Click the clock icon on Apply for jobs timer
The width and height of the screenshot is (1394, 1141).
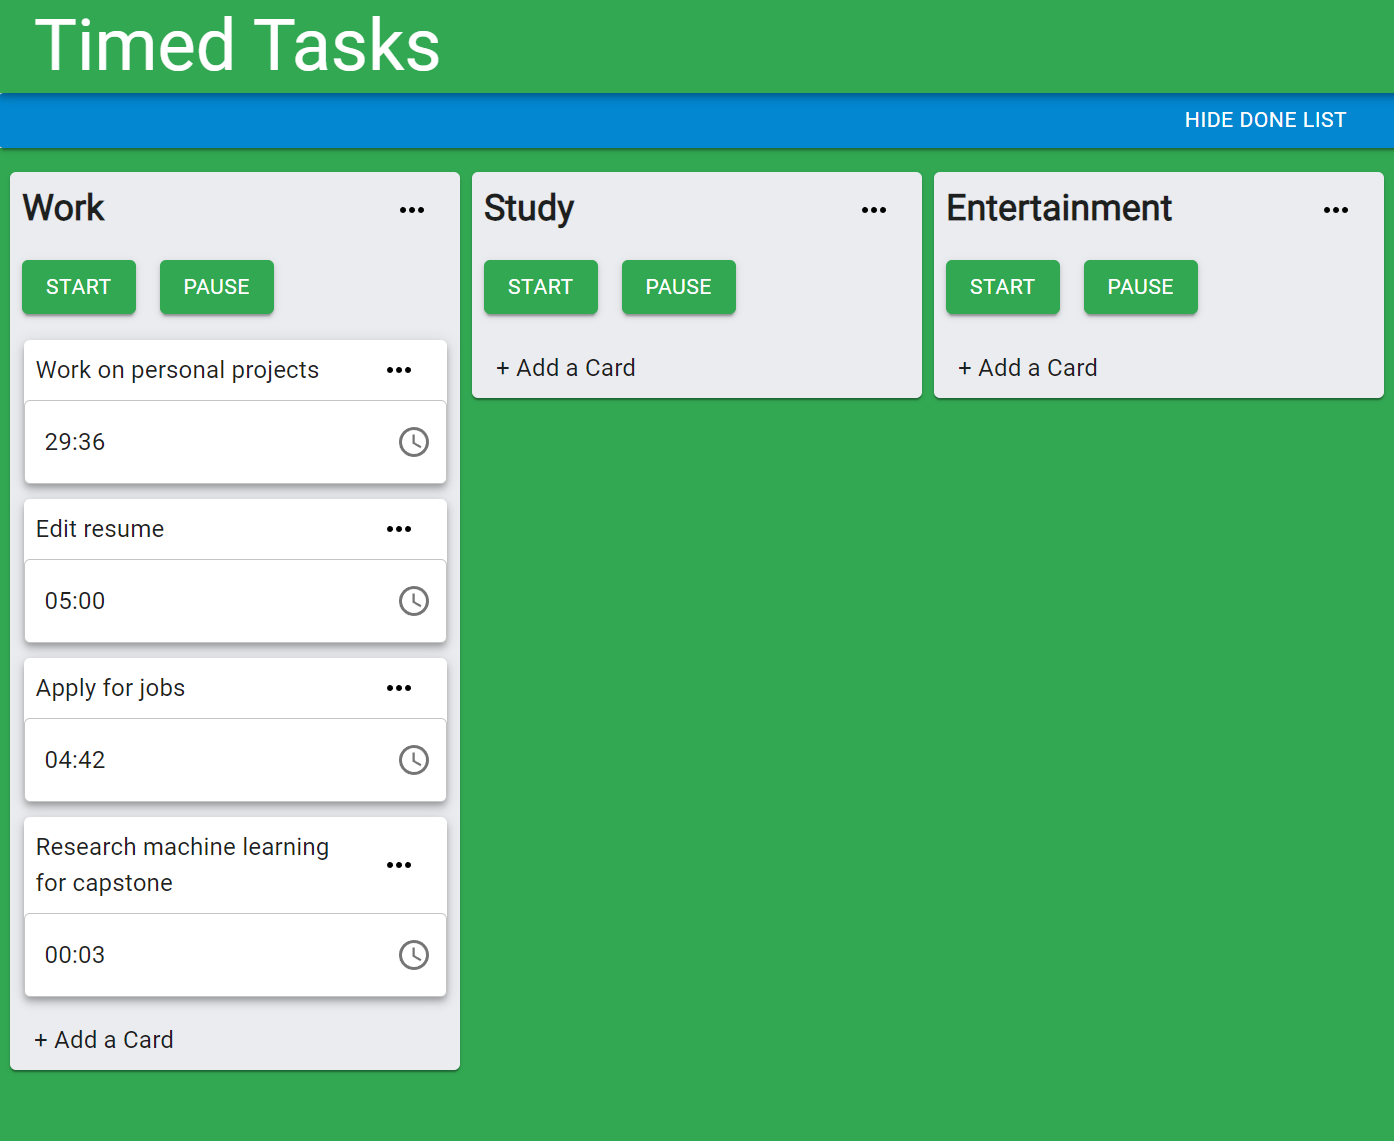coord(413,760)
